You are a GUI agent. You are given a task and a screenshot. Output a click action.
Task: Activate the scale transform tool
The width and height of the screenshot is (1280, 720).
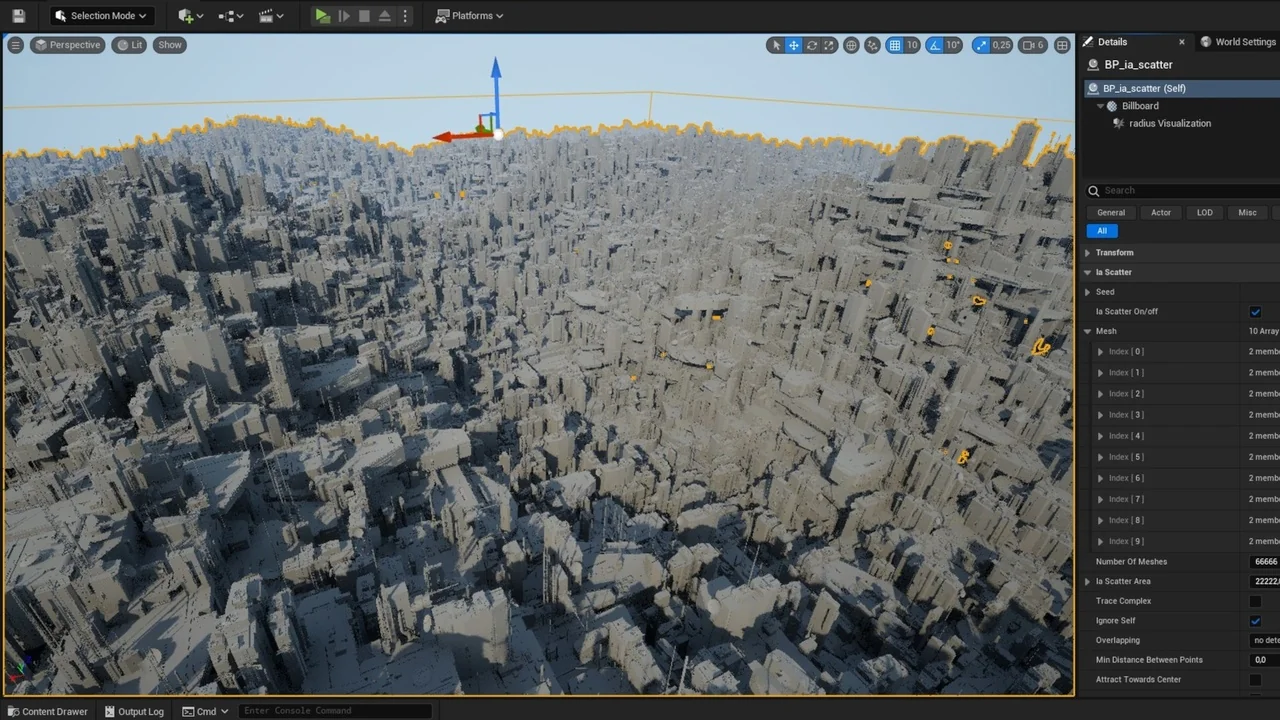tap(829, 45)
